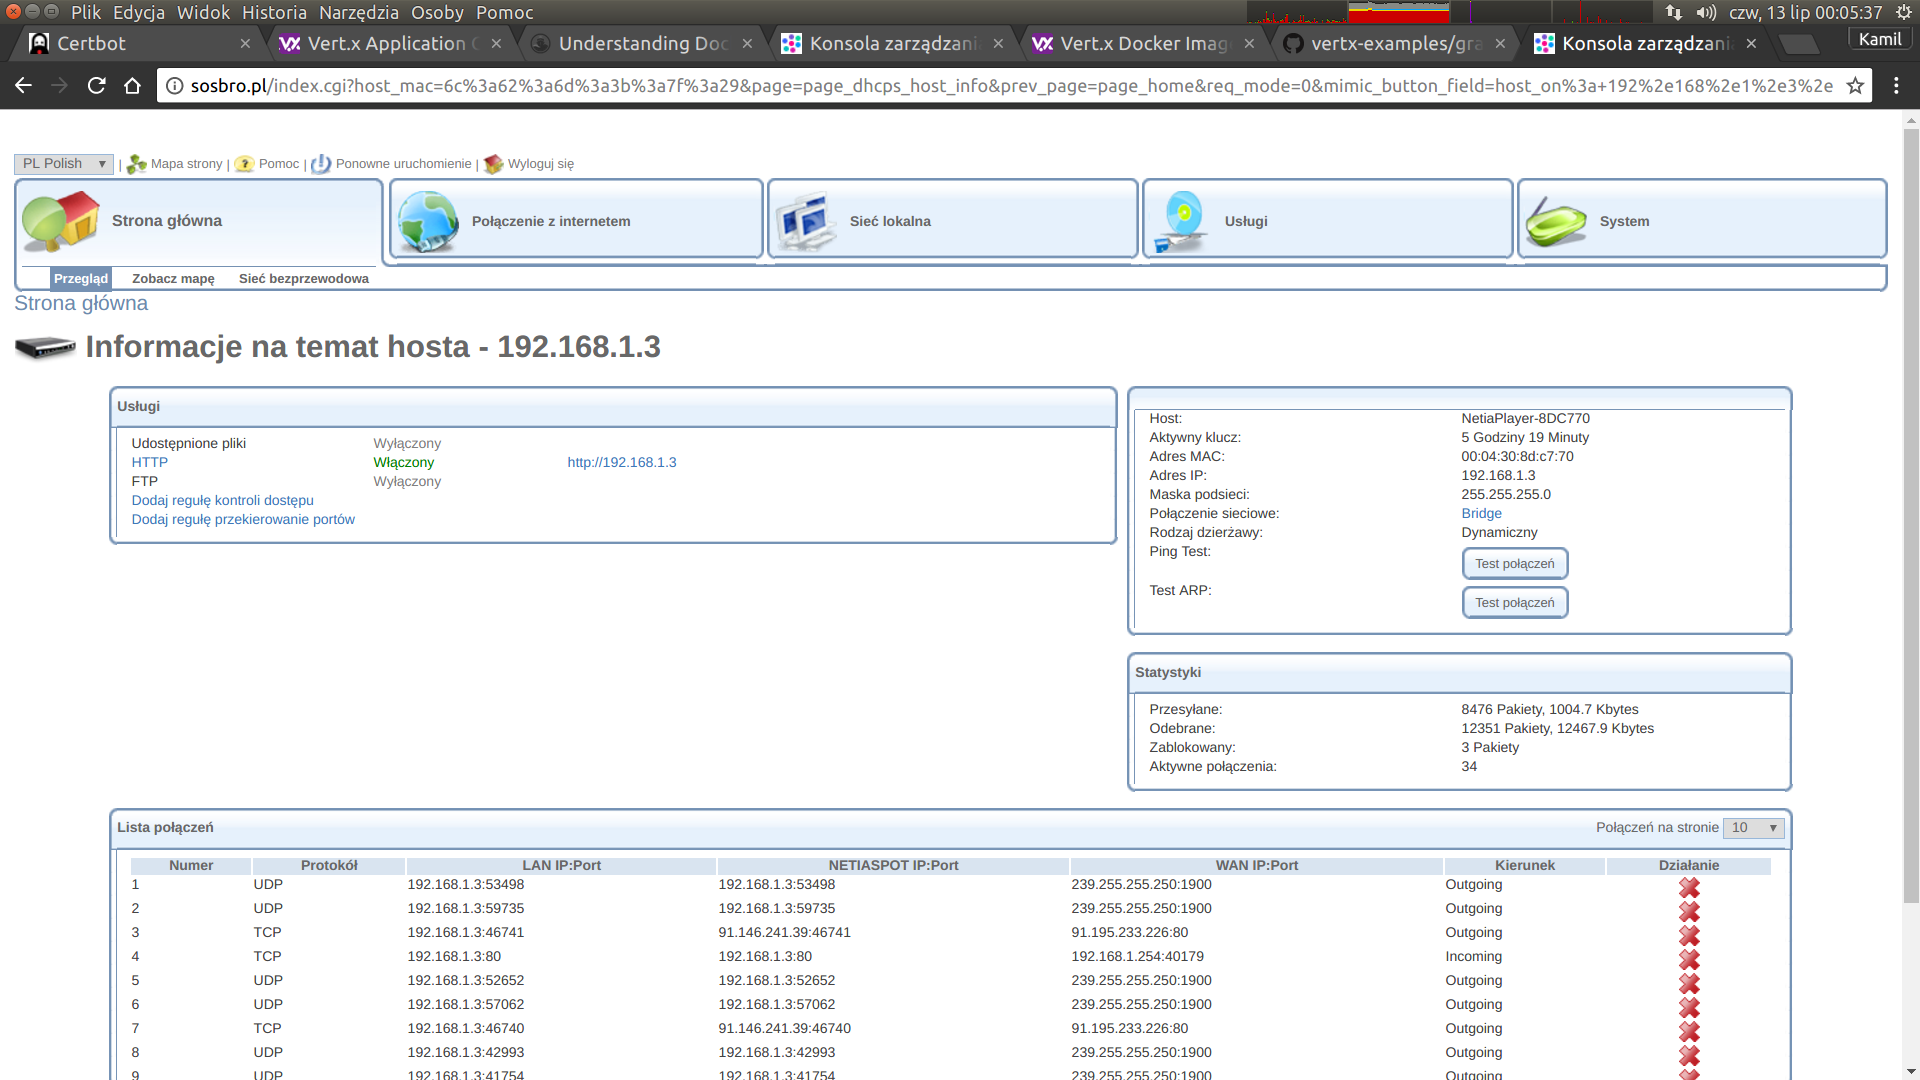Click the Strona główna house icon
Screen dimensions: 1920x1080
point(61,221)
